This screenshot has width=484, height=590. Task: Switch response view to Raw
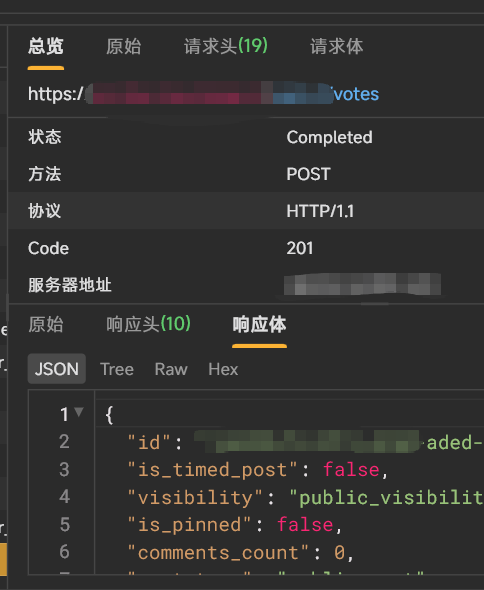[171, 369]
